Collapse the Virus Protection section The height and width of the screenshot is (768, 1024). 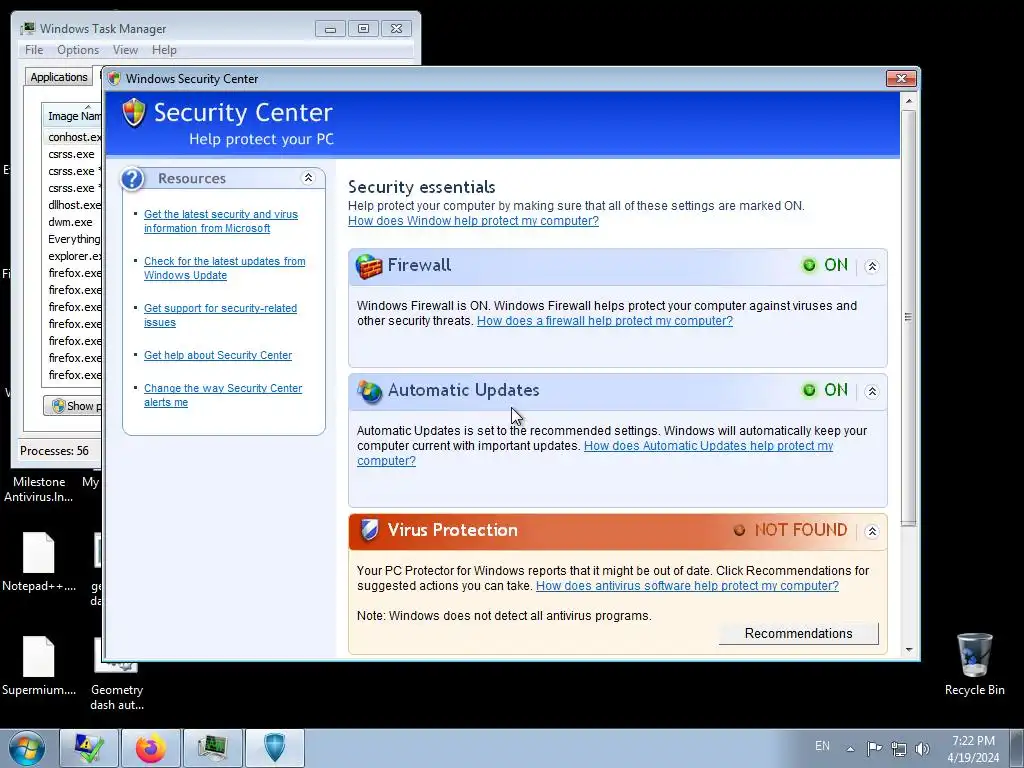872,531
